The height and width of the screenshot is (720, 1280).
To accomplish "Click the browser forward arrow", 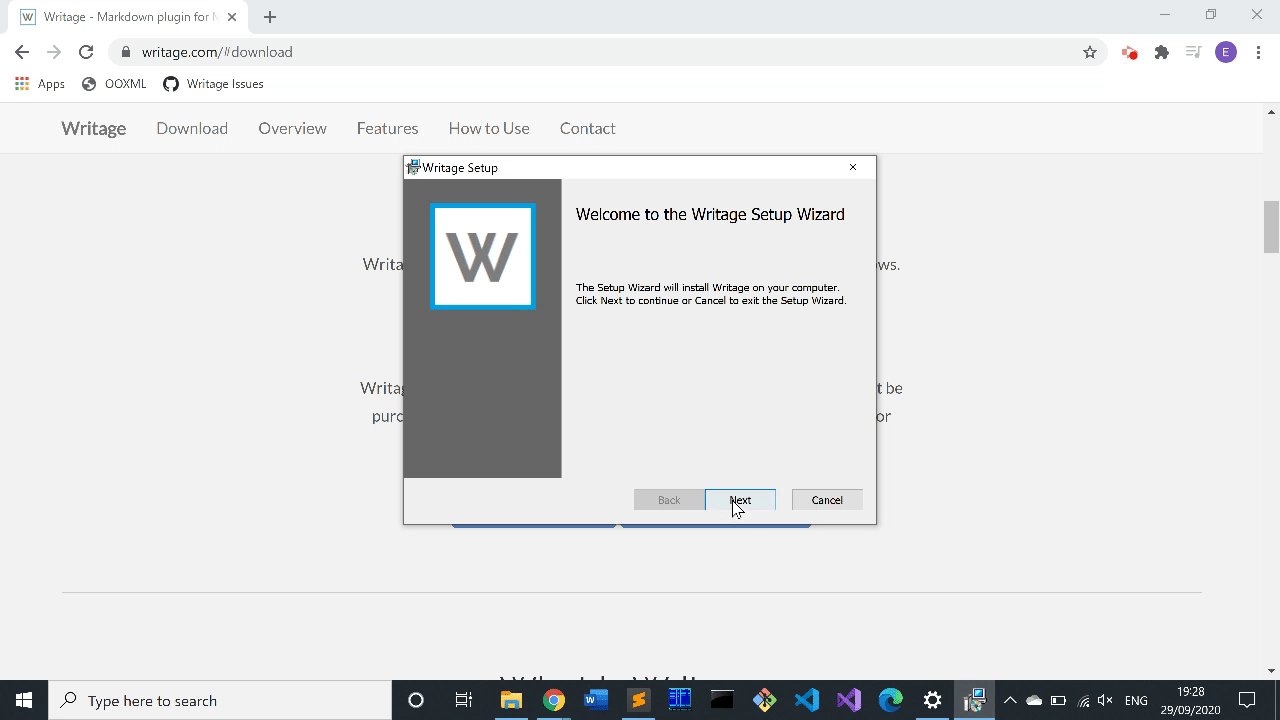I will pos(54,52).
